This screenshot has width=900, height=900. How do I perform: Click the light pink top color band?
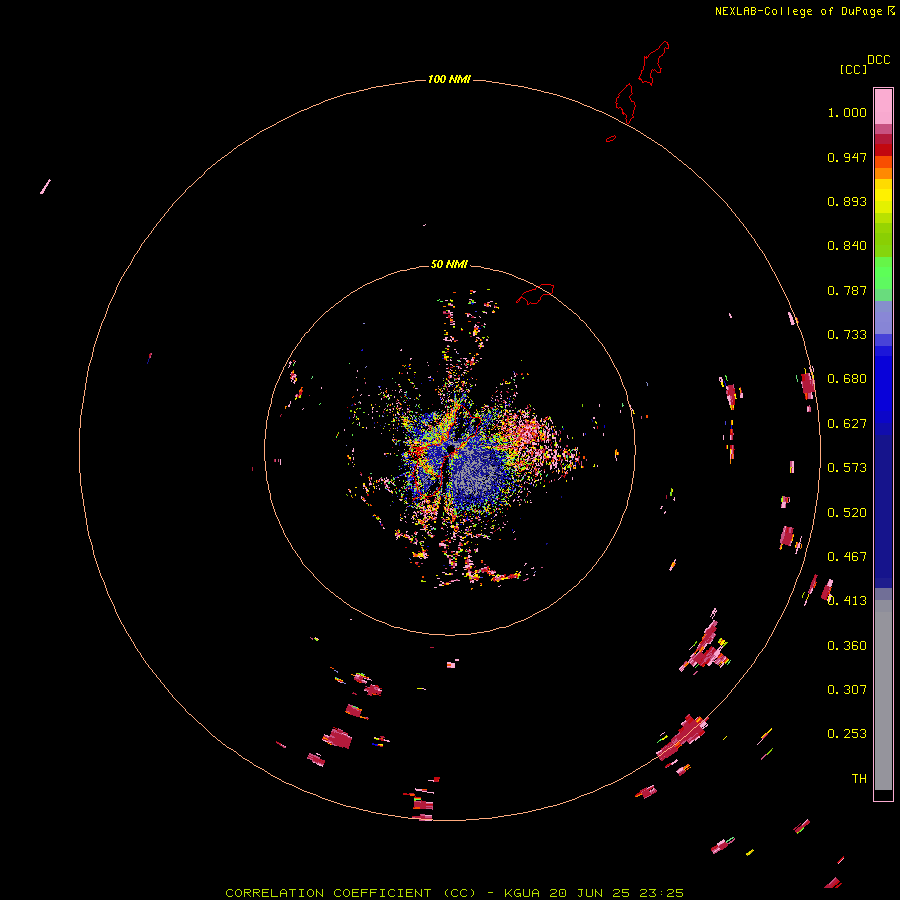[x=883, y=107]
